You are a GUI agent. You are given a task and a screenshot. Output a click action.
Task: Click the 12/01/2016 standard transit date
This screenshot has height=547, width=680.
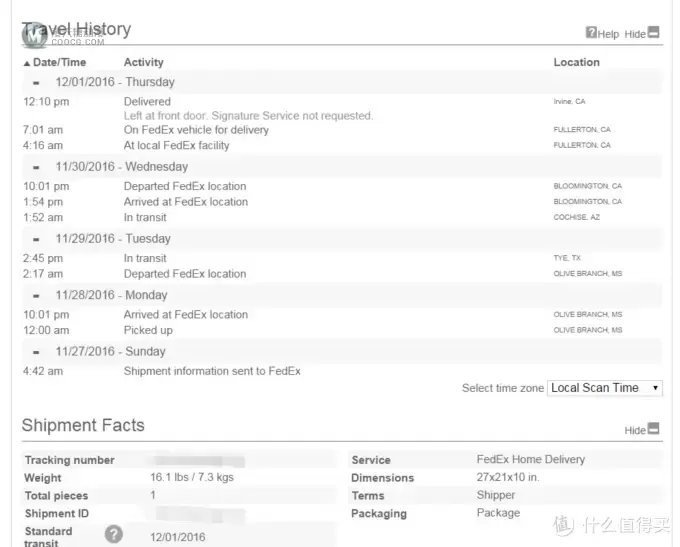click(x=178, y=537)
